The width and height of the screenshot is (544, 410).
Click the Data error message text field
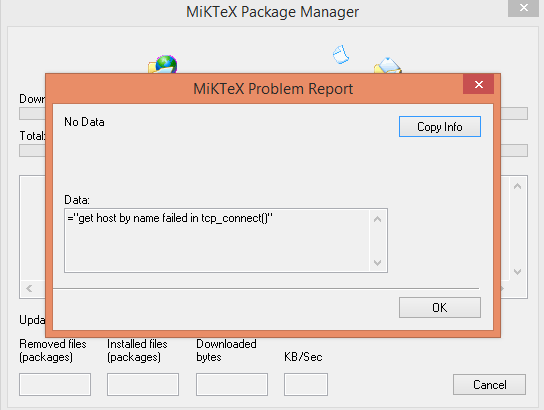pyautogui.click(x=226, y=240)
